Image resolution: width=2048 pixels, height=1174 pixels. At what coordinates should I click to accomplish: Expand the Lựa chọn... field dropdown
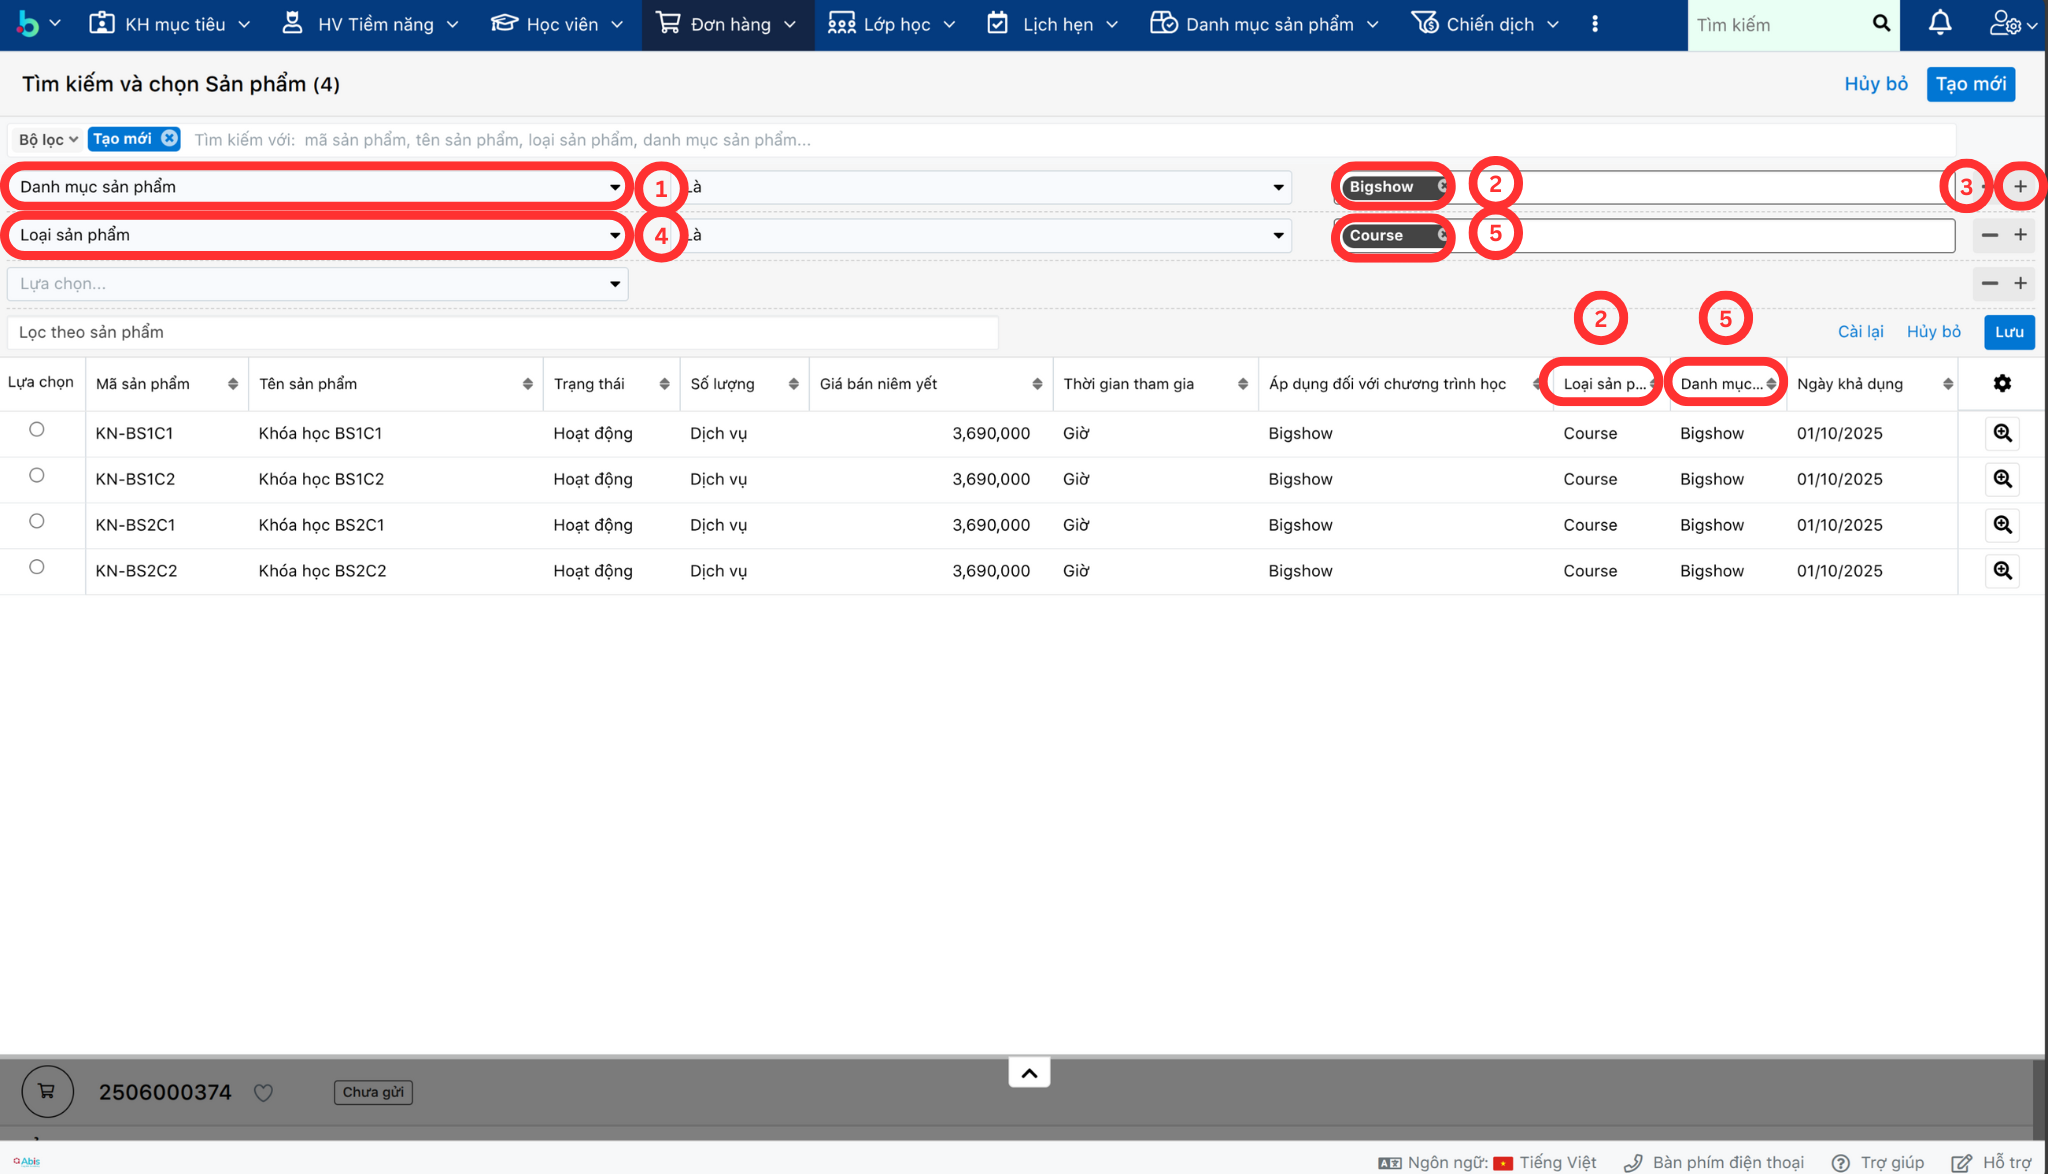pyautogui.click(x=318, y=284)
